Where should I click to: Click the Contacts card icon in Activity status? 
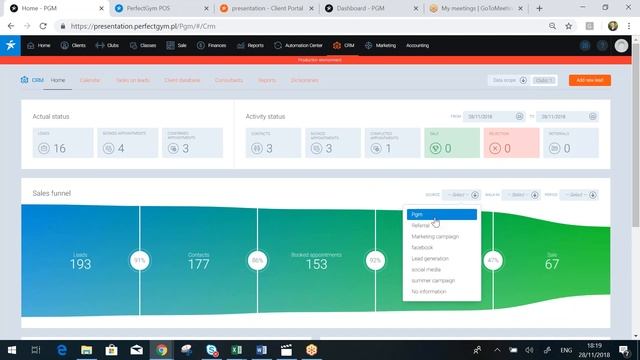[x=256, y=148]
